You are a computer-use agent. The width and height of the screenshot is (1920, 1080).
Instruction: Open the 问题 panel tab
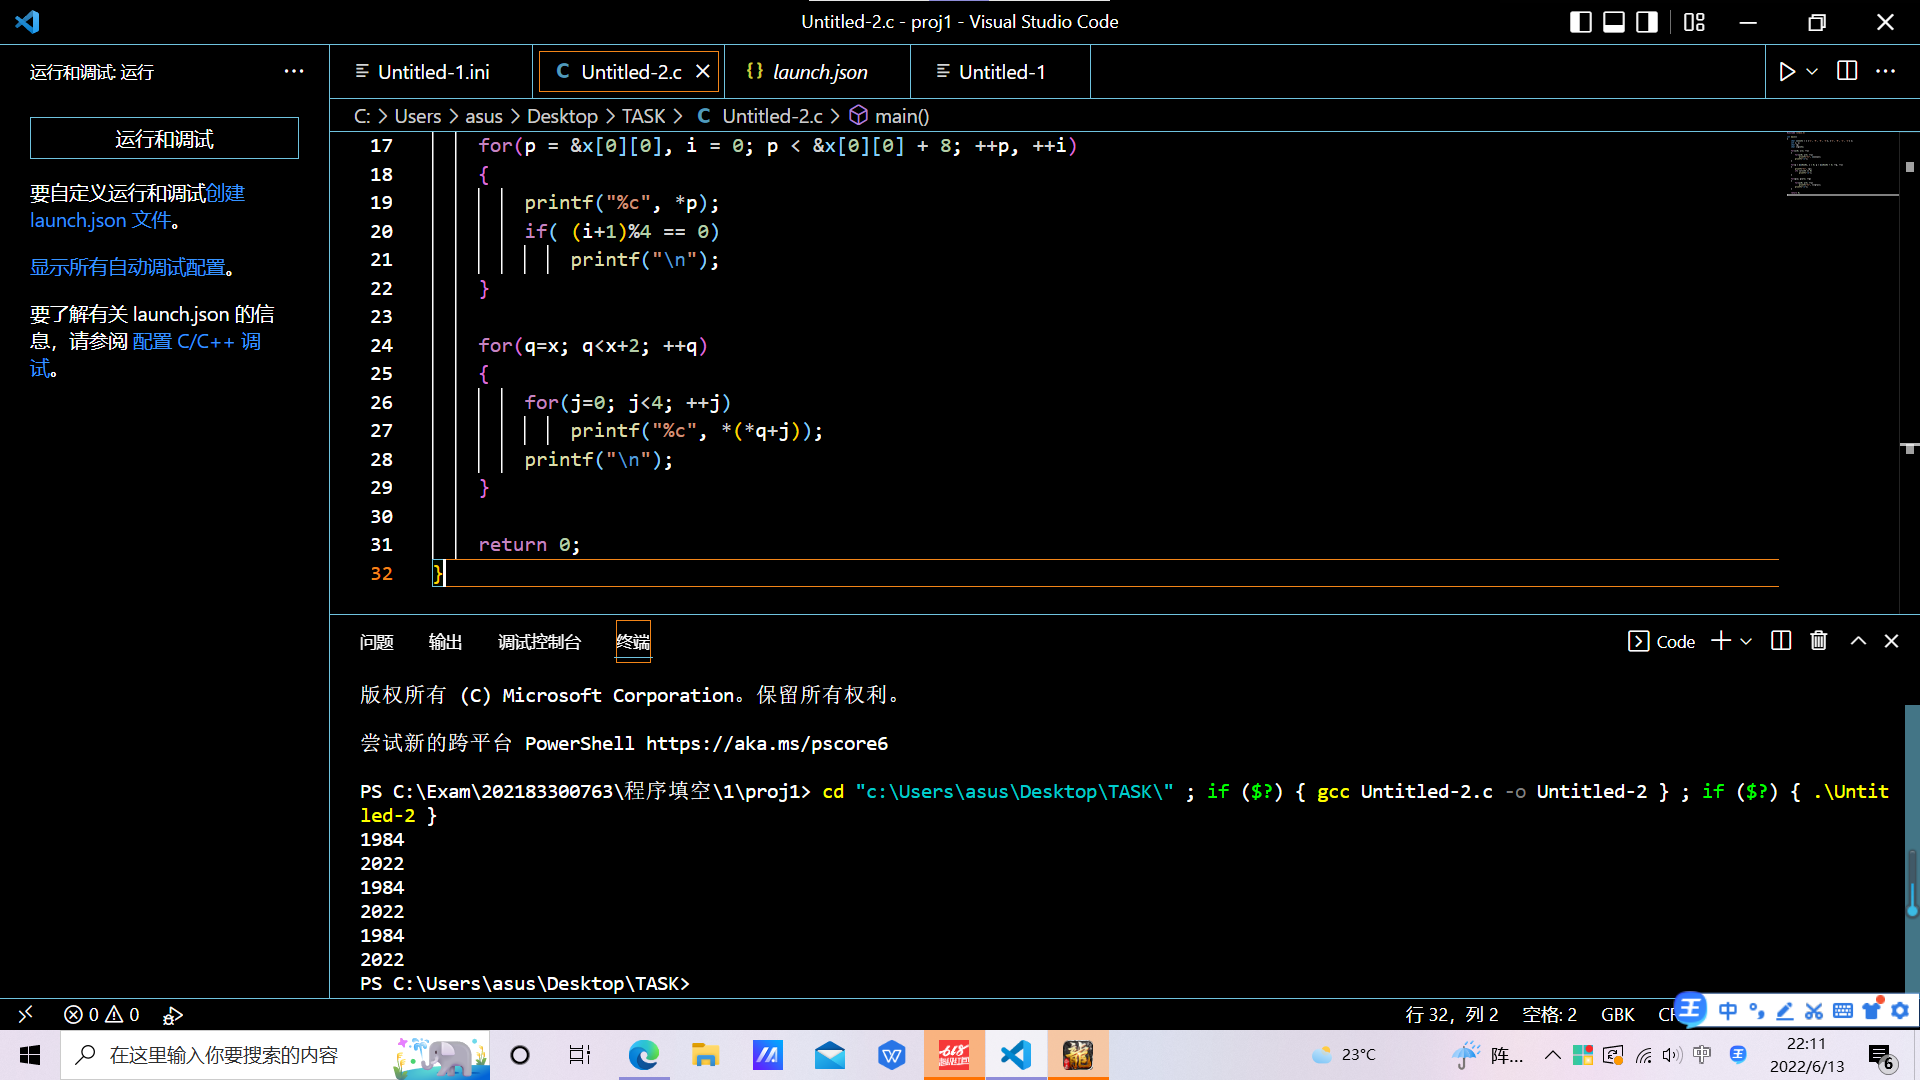tap(376, 642)
